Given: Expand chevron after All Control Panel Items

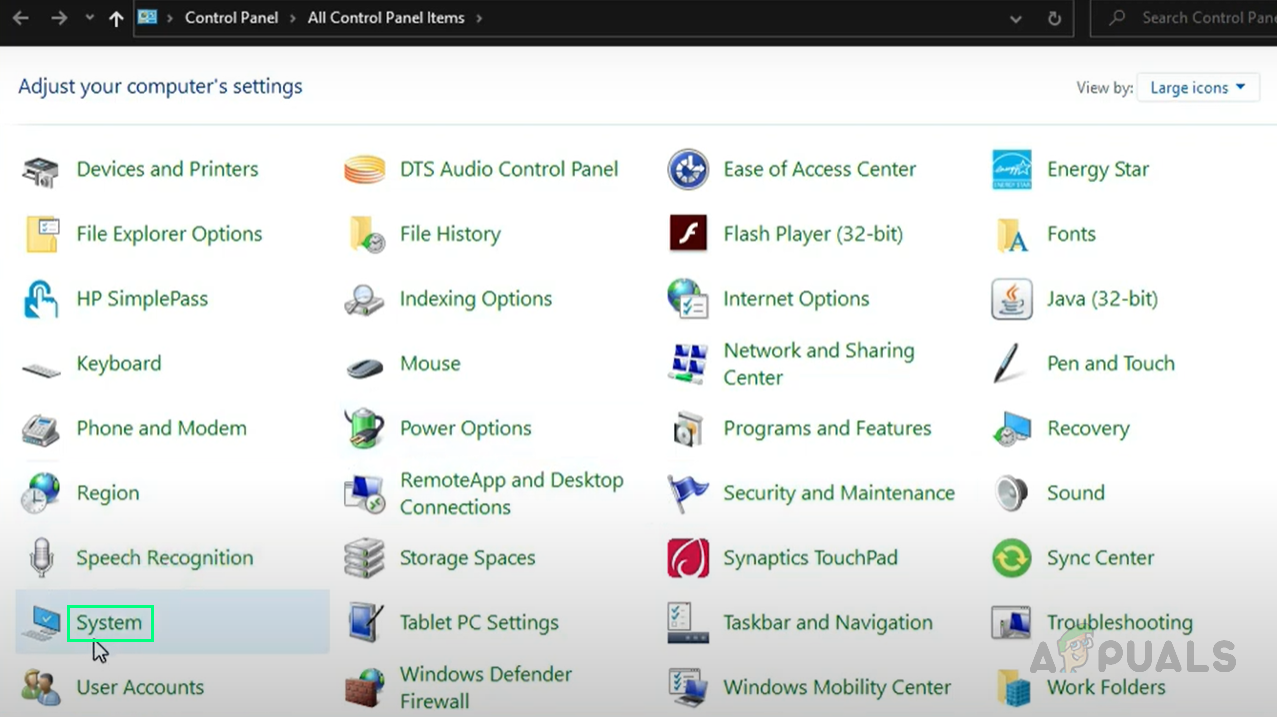Looking at the screenshot, I should (479, 18).
